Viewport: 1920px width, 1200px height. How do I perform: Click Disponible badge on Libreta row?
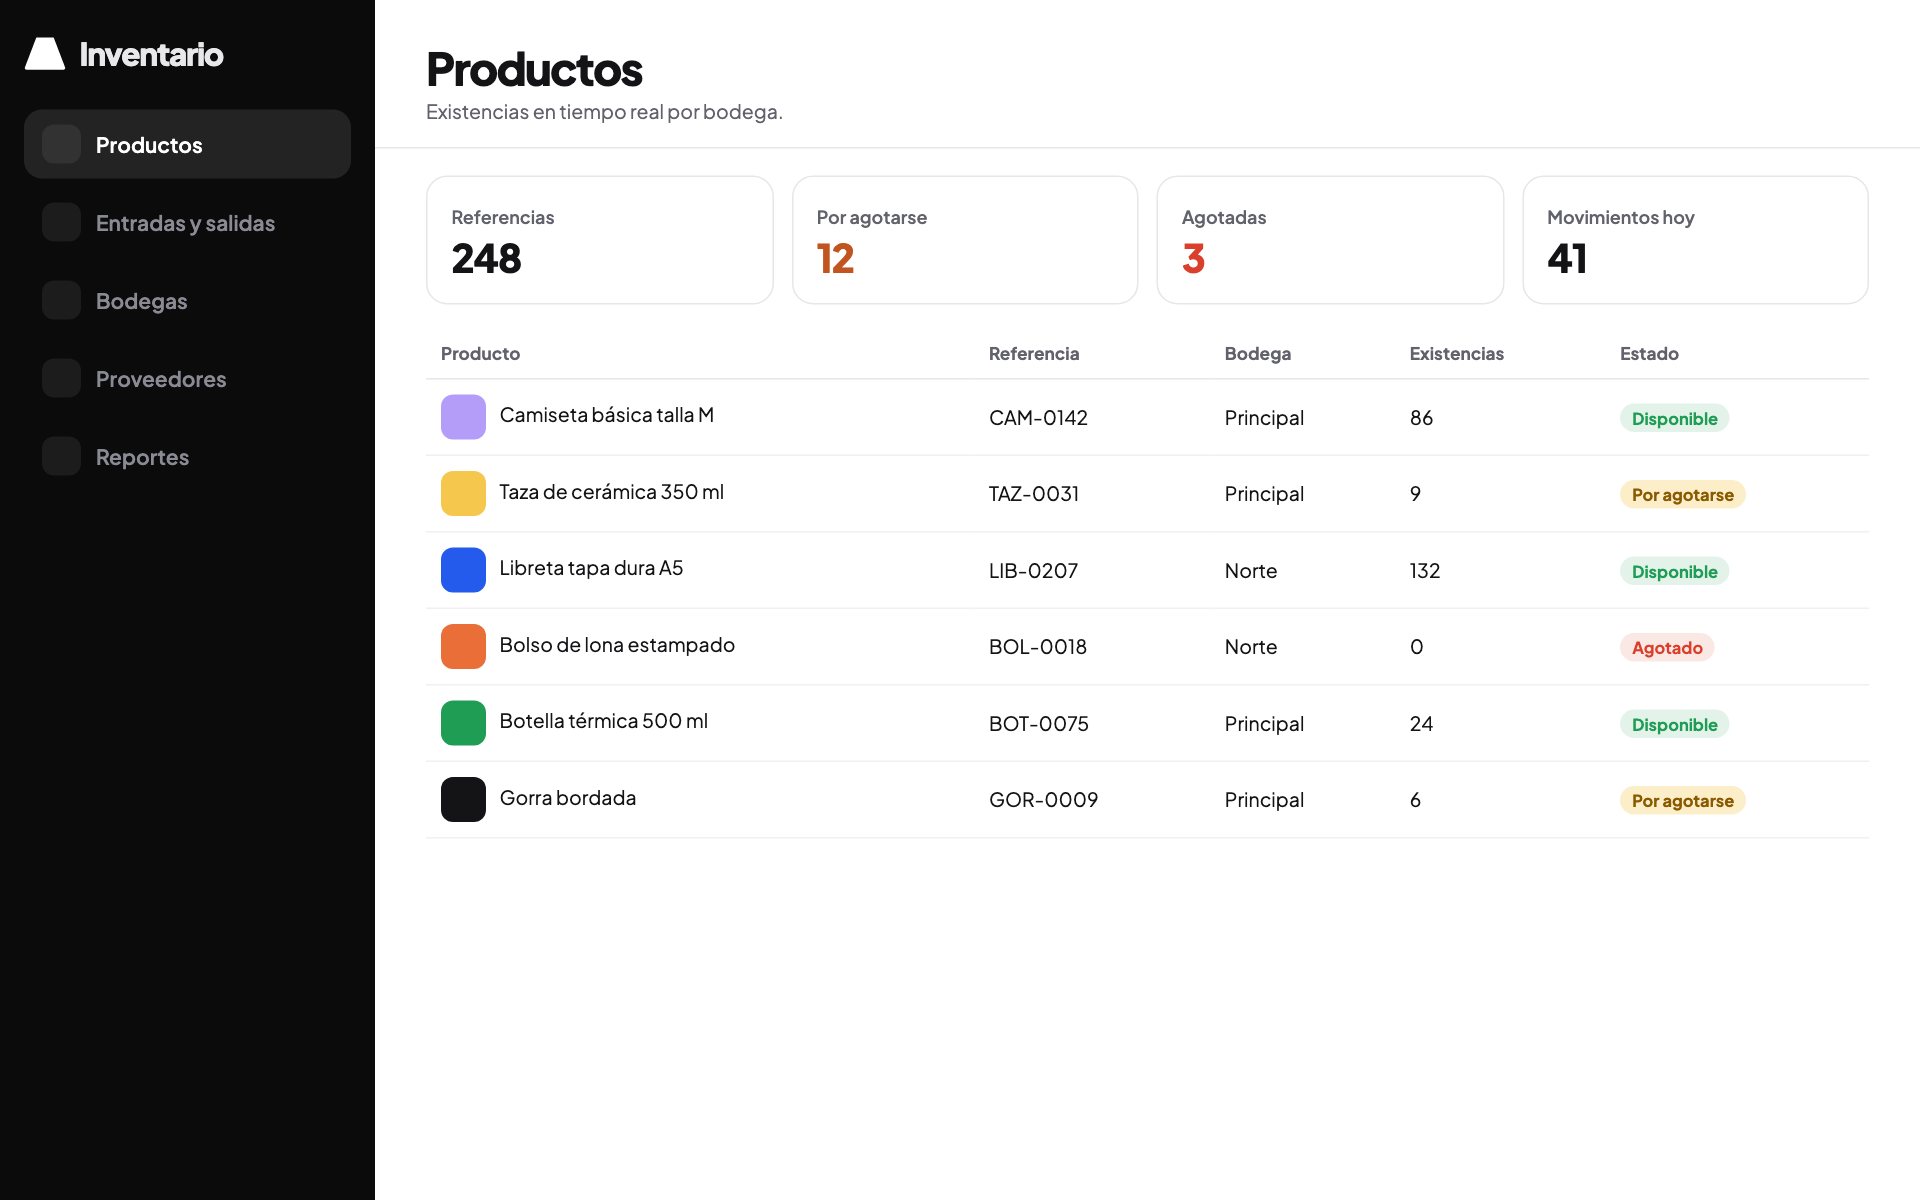click(x=1675, y=571)
